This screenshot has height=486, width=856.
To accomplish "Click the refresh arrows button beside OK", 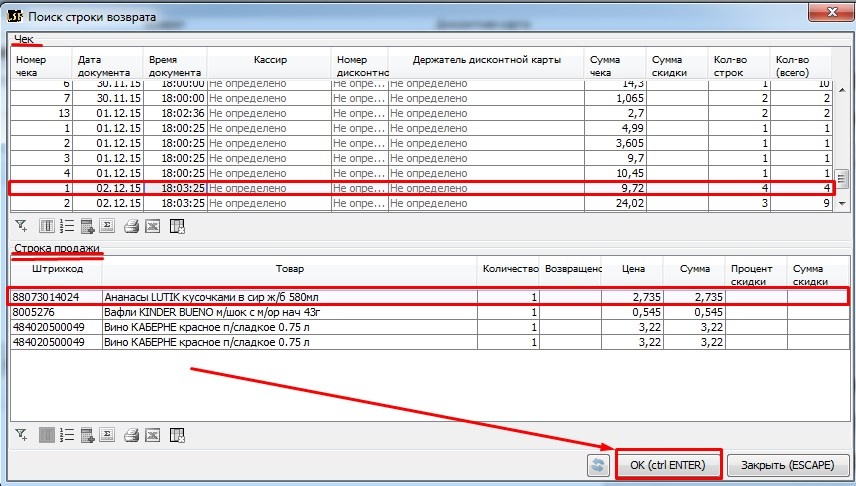I will (598, 465).
